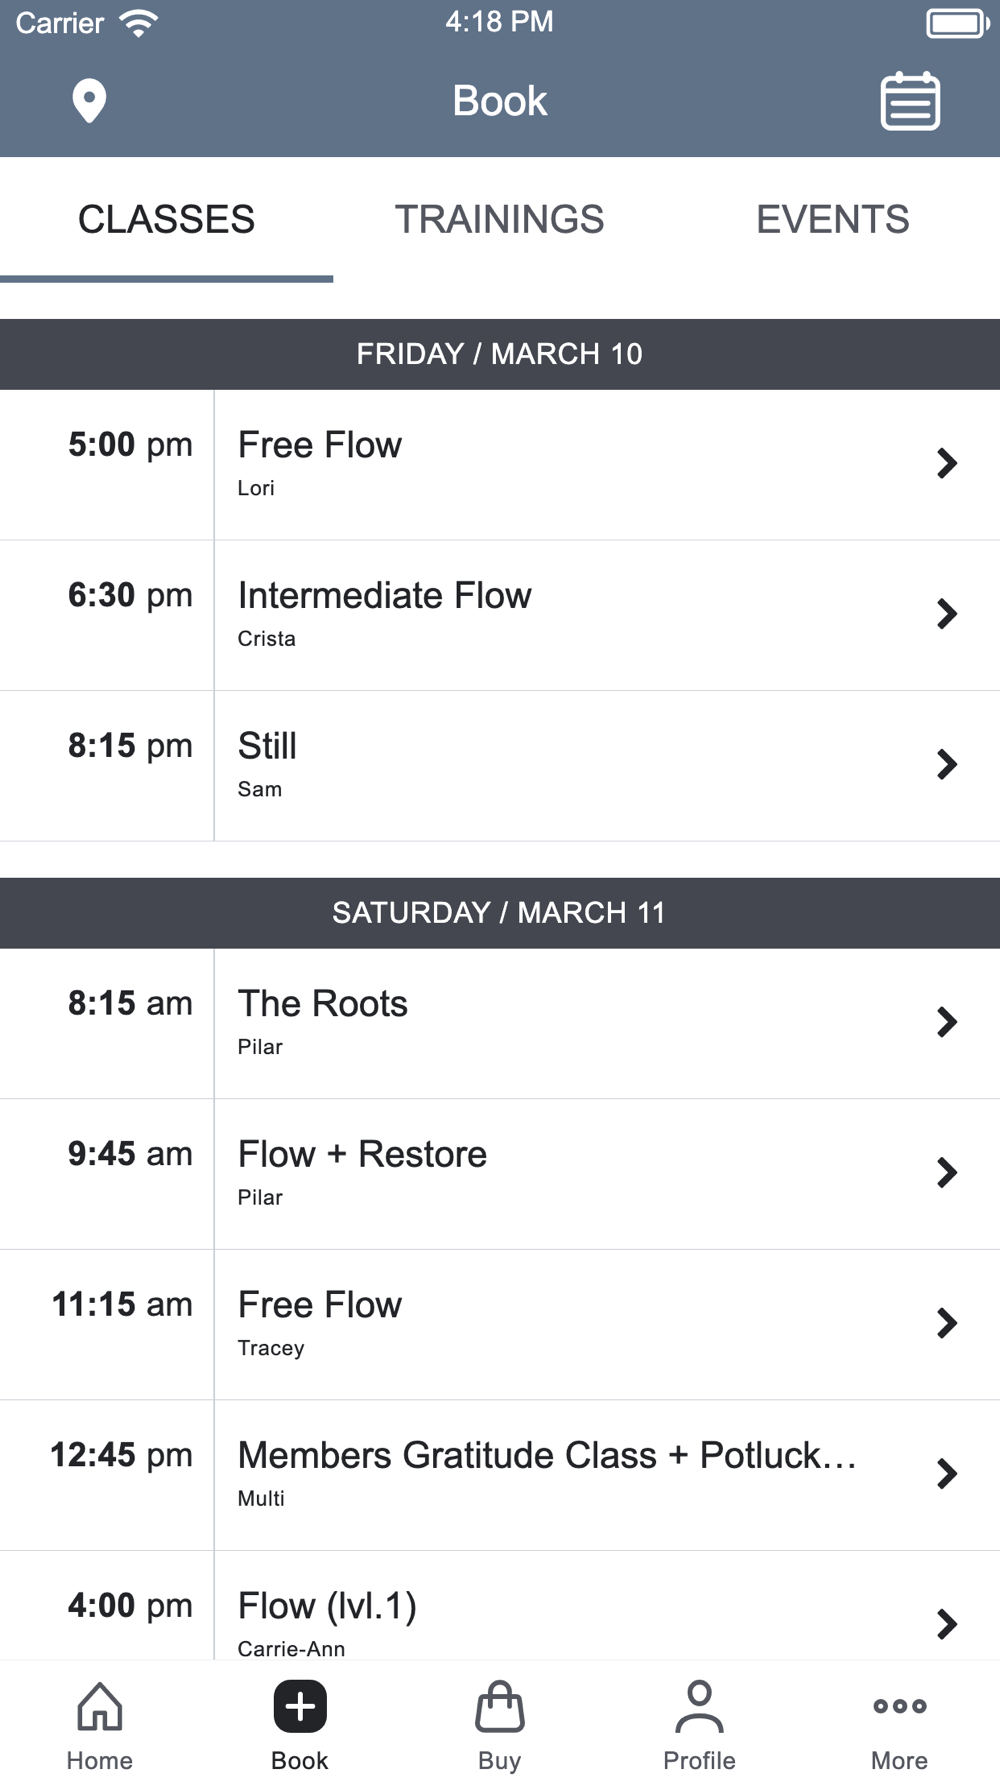Tap the More dots icon
The image size is (1000, 1778).
coord(899,1707)
